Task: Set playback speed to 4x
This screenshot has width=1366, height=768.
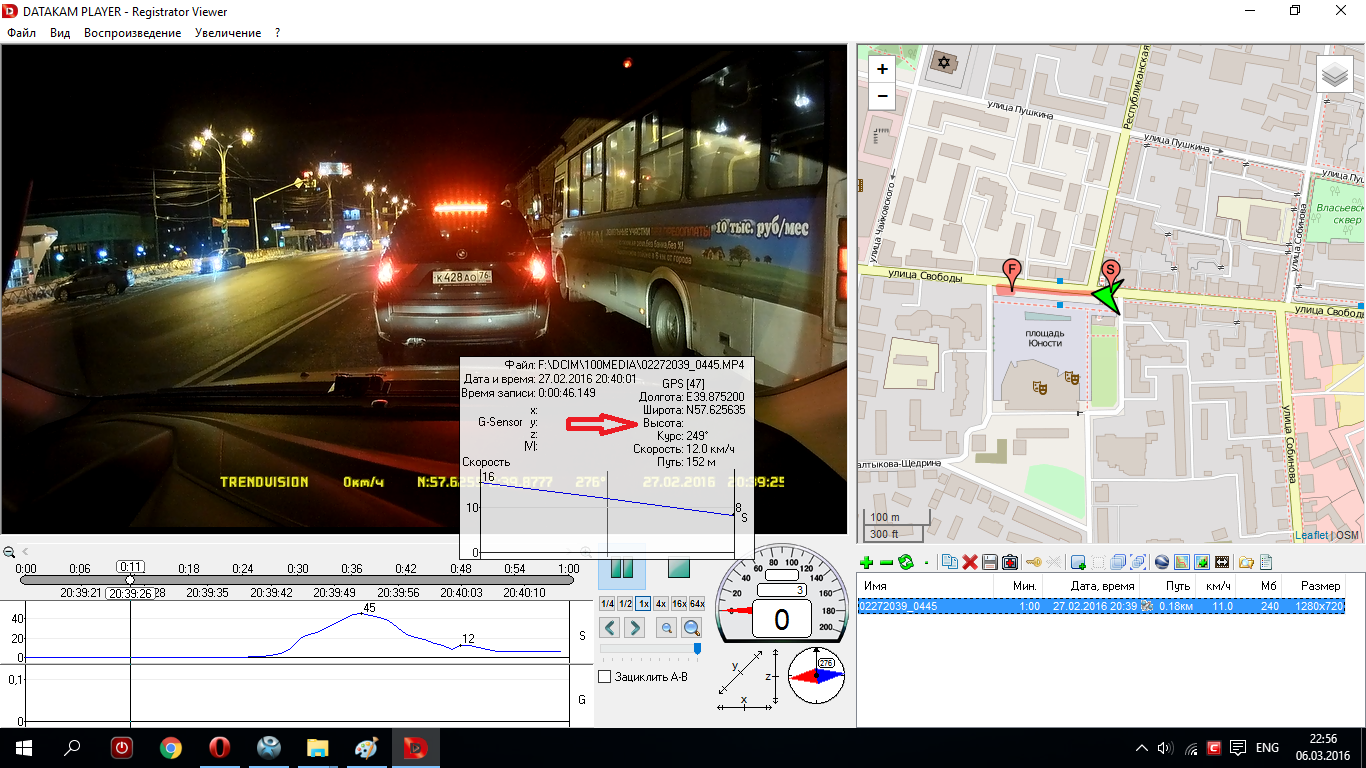Action: pyautogui.click(x=661, y=603)
